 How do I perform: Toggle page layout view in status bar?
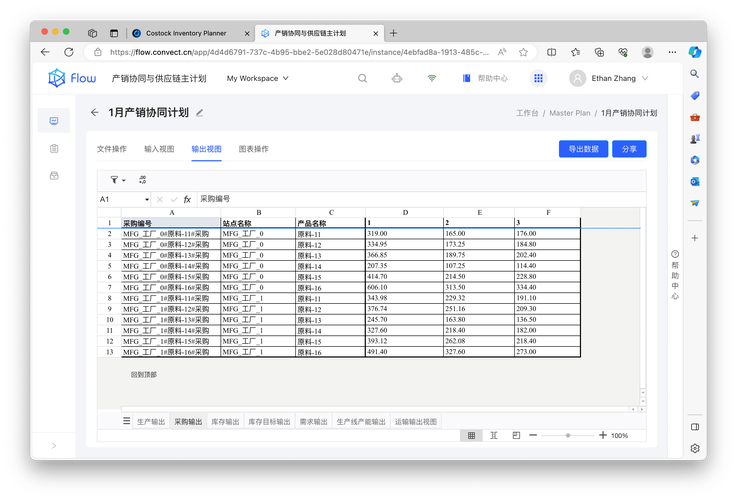[494, 436]
